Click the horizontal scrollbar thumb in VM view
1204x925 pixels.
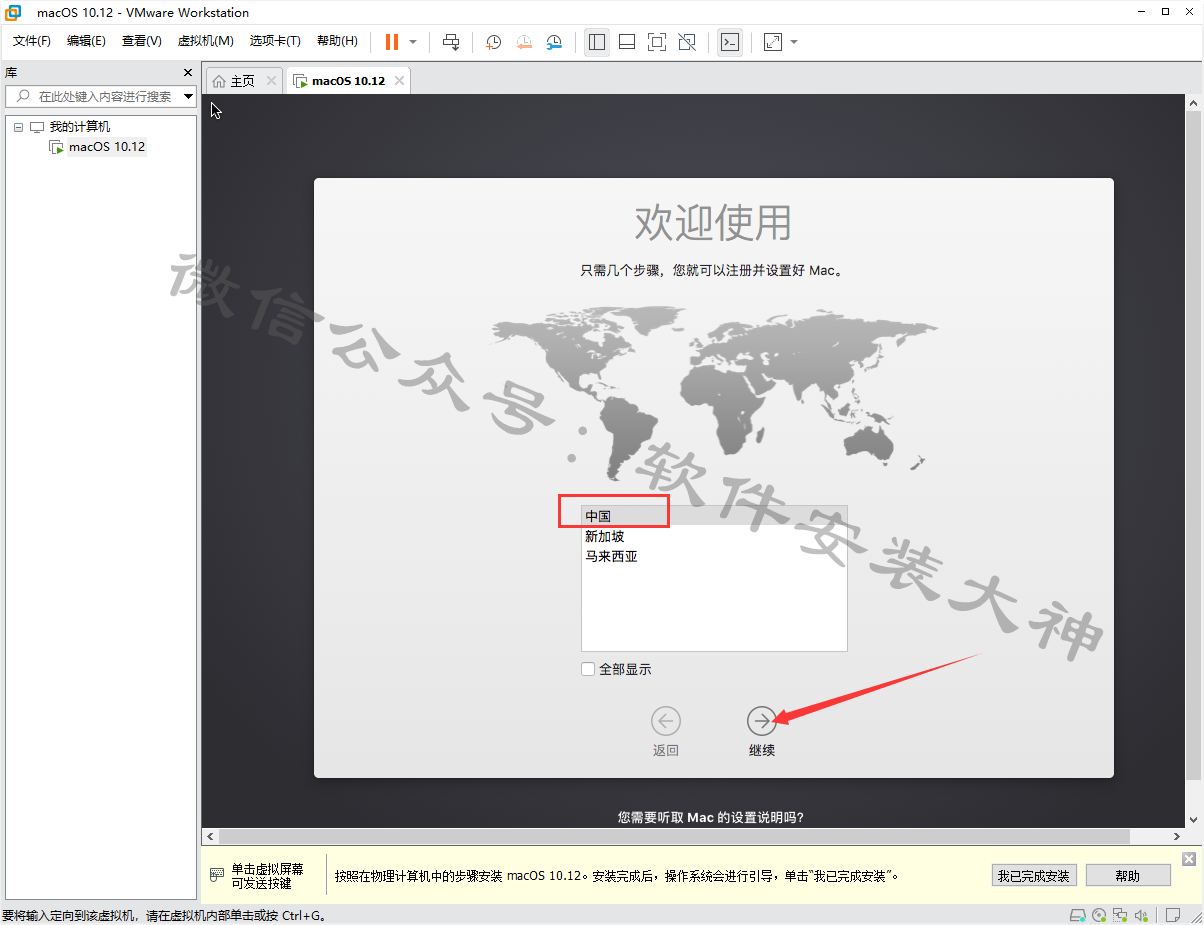(673, 836)
